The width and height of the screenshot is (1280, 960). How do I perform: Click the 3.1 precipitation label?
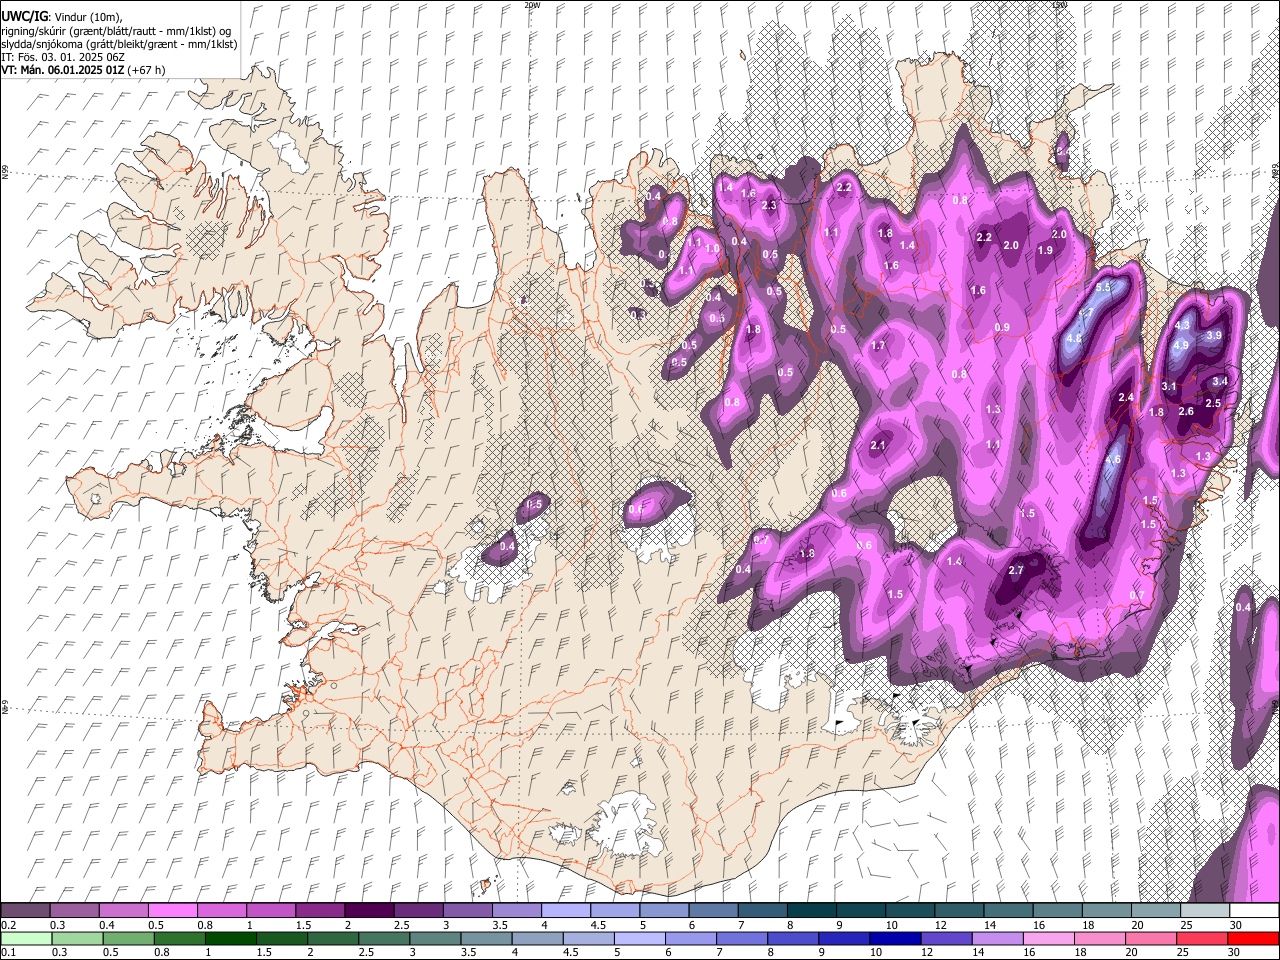coord(1170,386)
